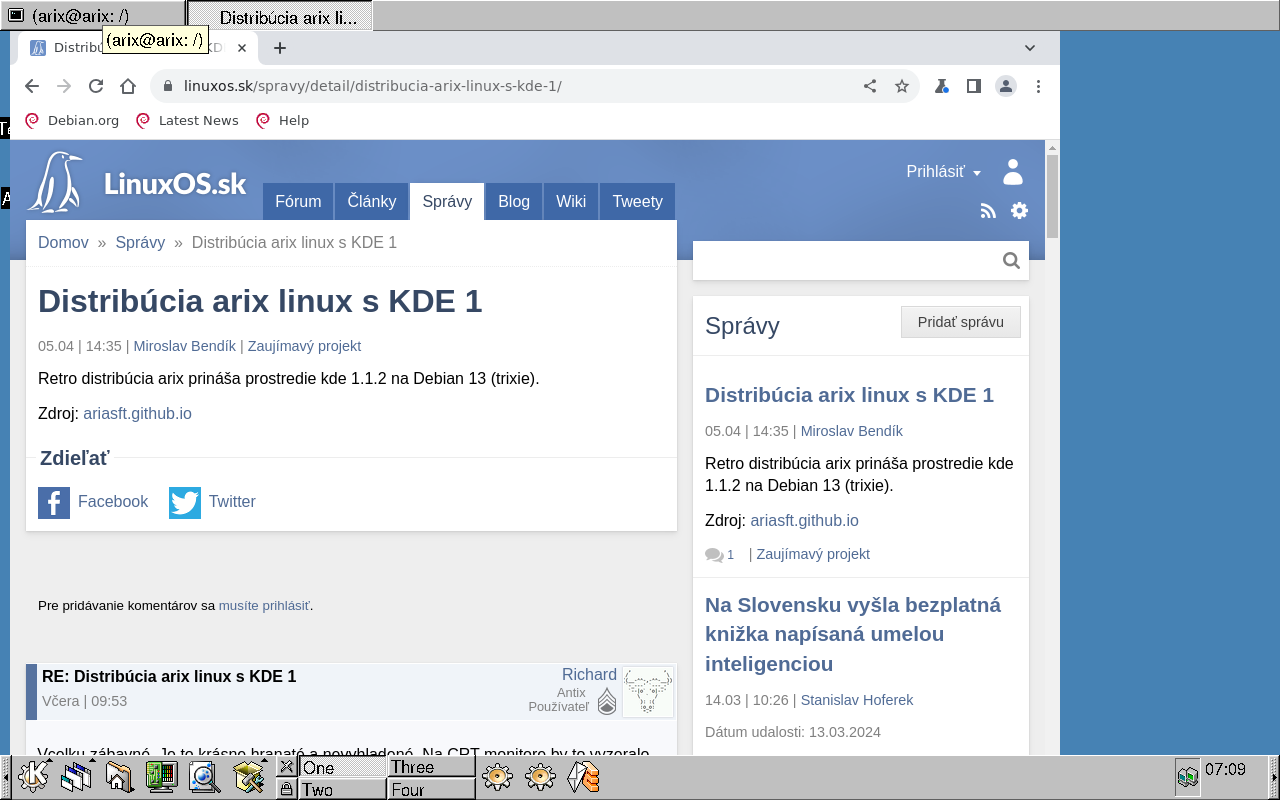Share article via Facebook icon
The width and height of the screenshot is (1280, 800).
pos(54,502)
